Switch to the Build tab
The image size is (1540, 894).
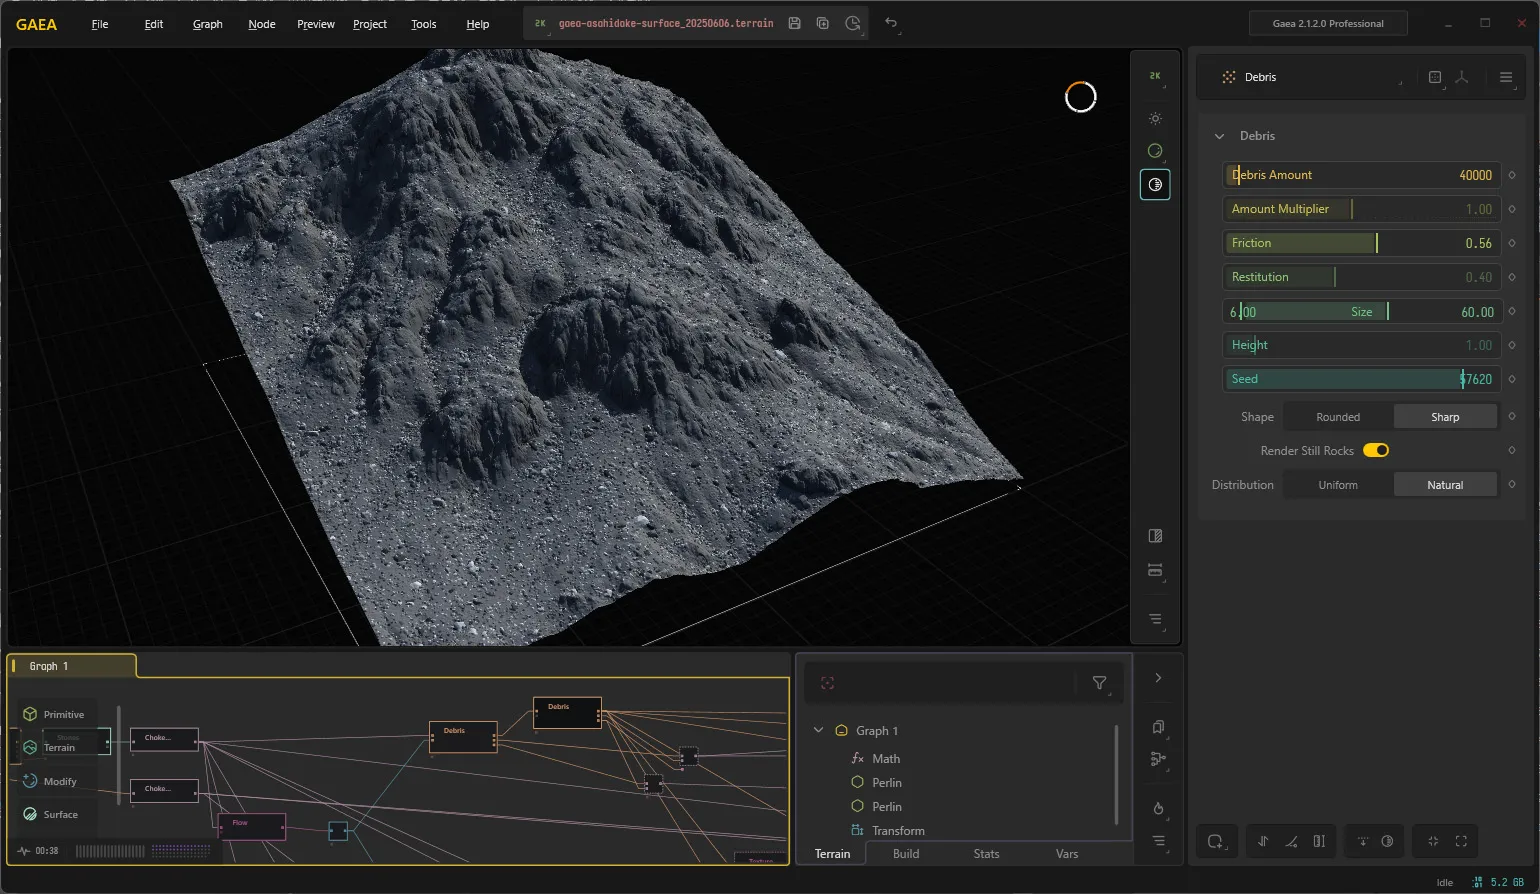click(906, 854)
